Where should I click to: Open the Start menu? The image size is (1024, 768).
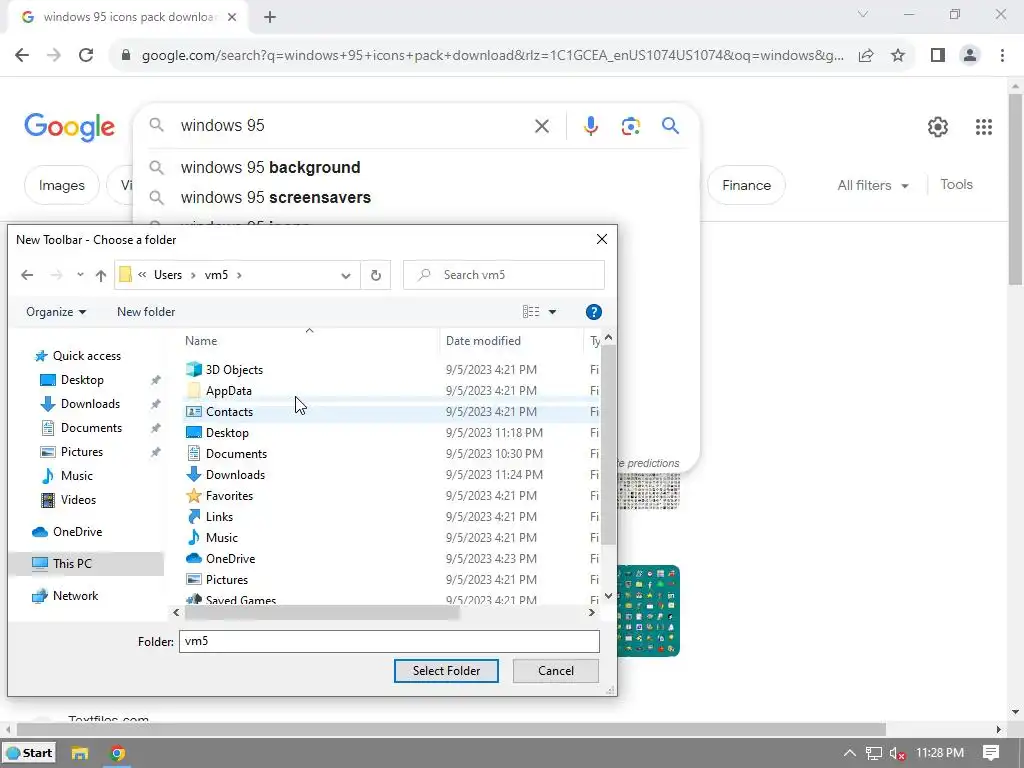tap(29, 753)
